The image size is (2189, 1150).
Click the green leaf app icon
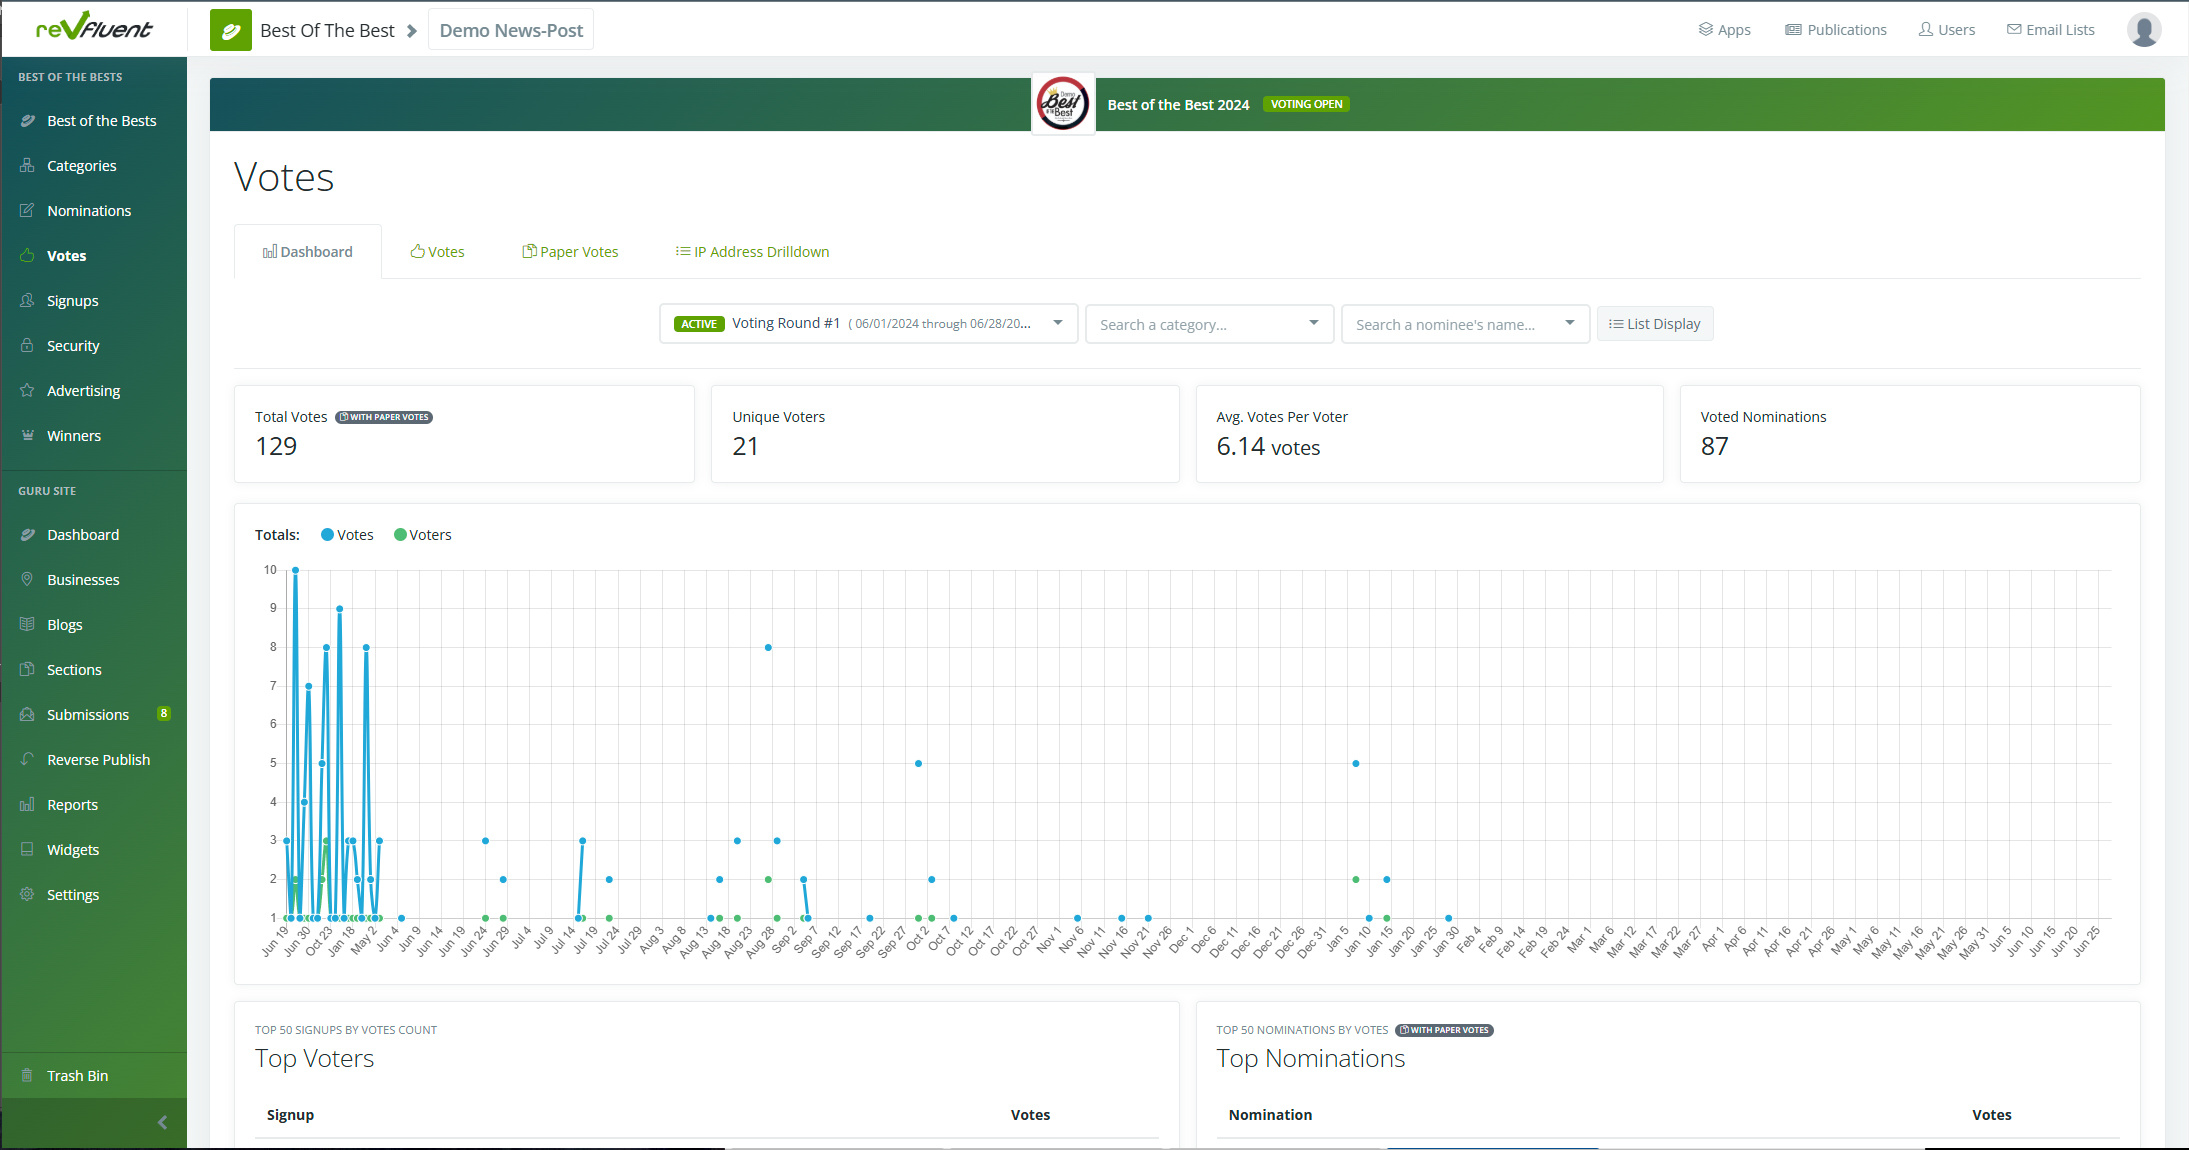[x=230, y=30]
